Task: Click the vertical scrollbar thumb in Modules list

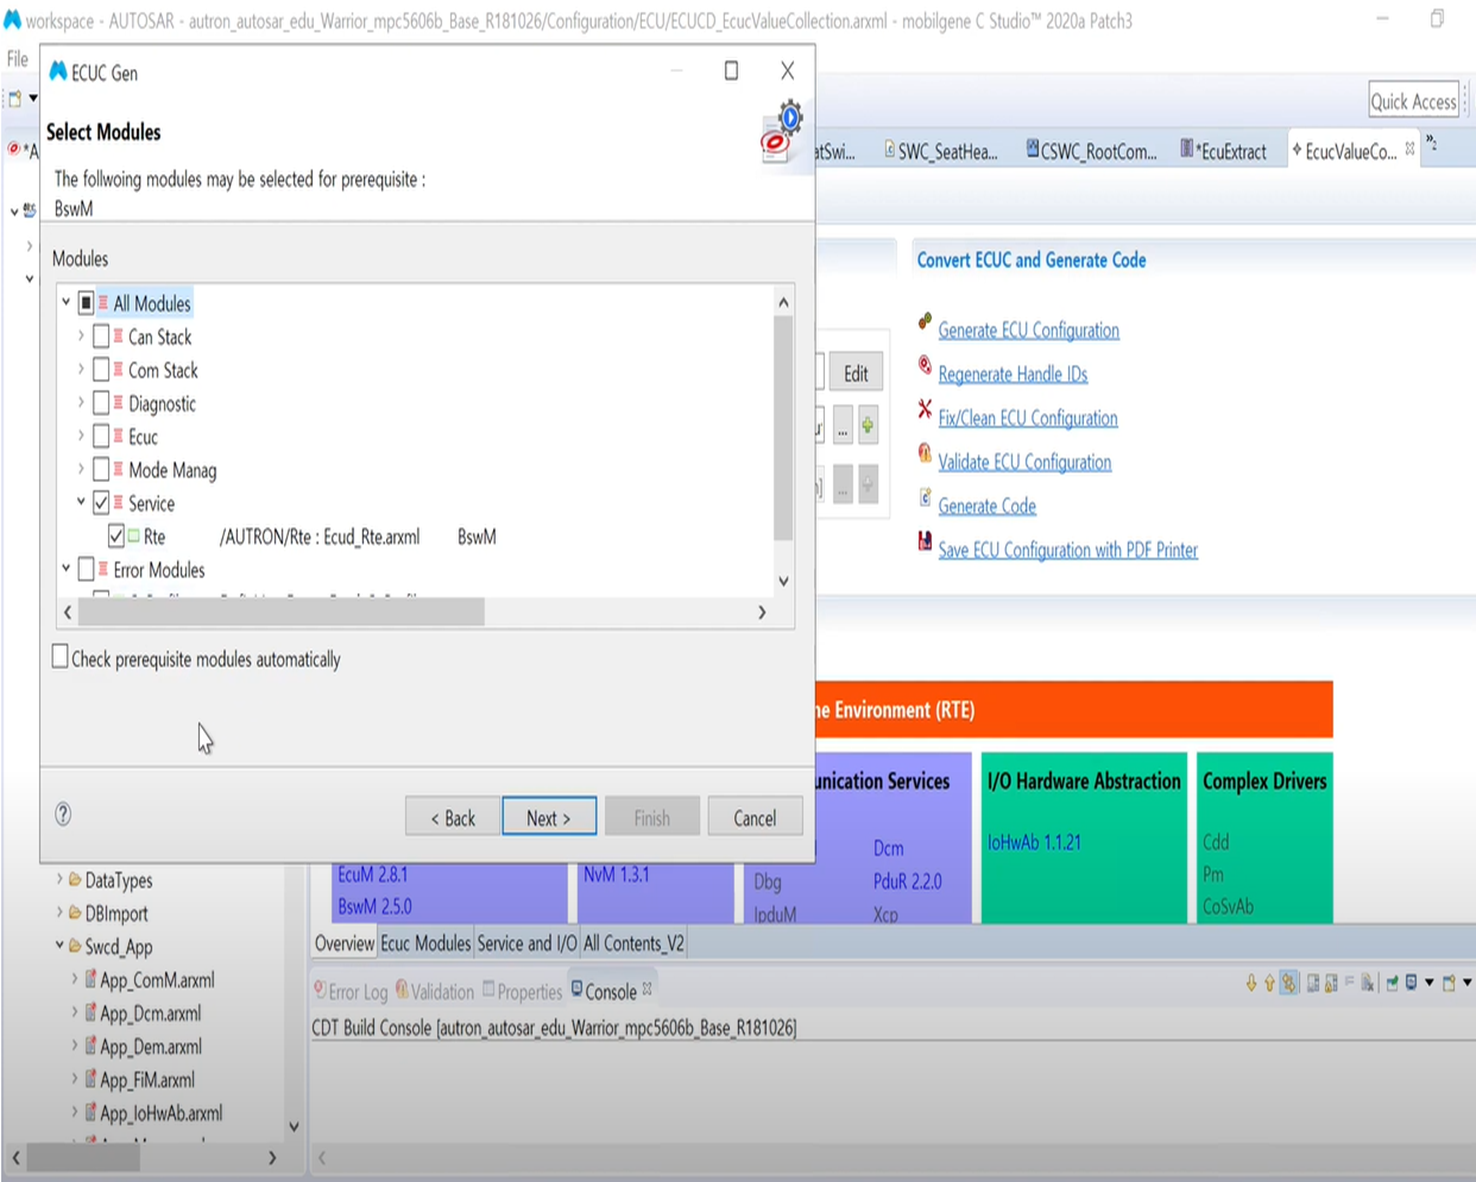Action: click(x=783, y=428)
